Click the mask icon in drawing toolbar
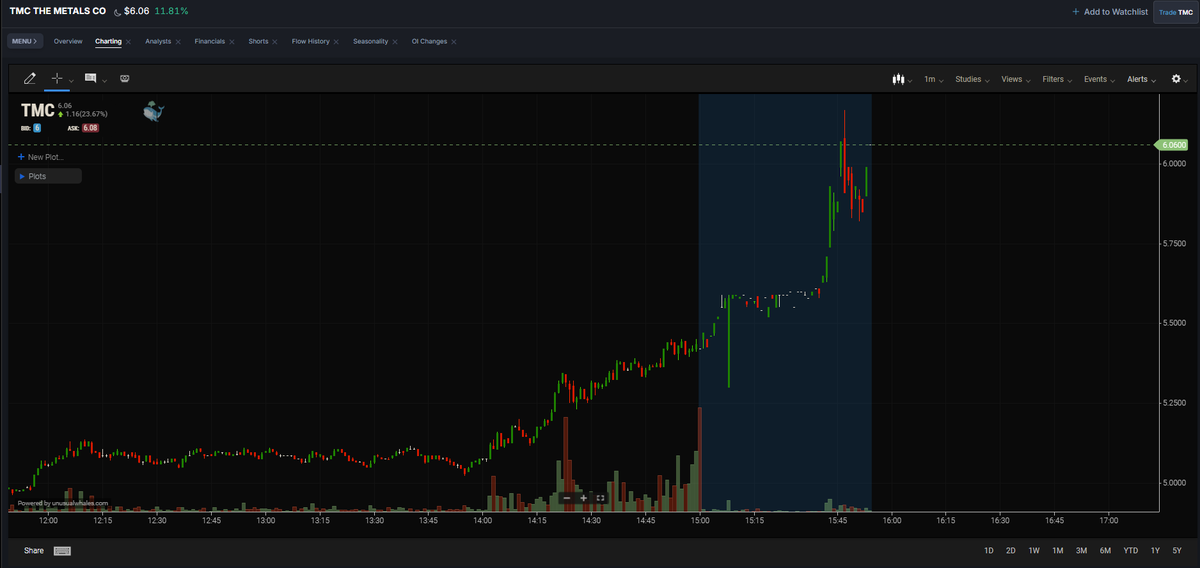1200x568 pixels. click(125, 78)
